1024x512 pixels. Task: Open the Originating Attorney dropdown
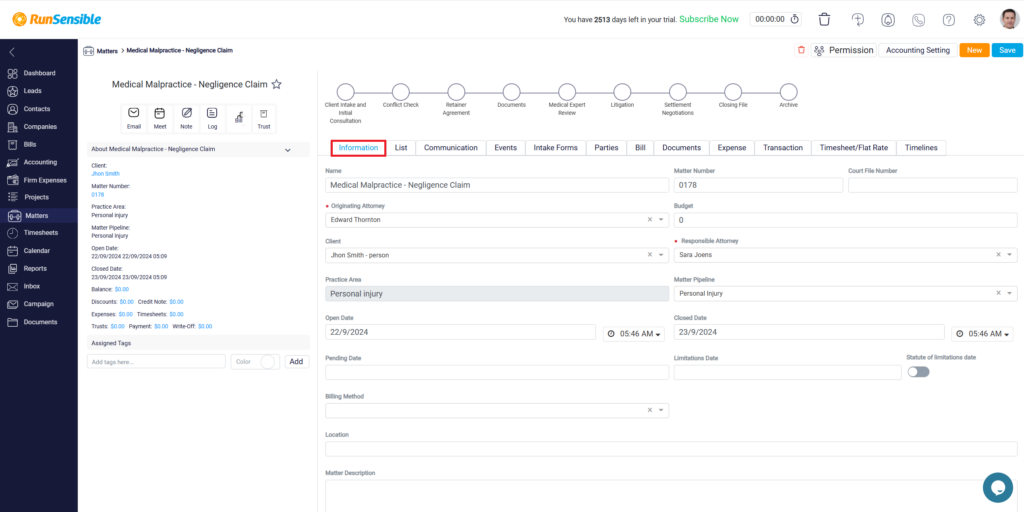[x=662, y=220]
